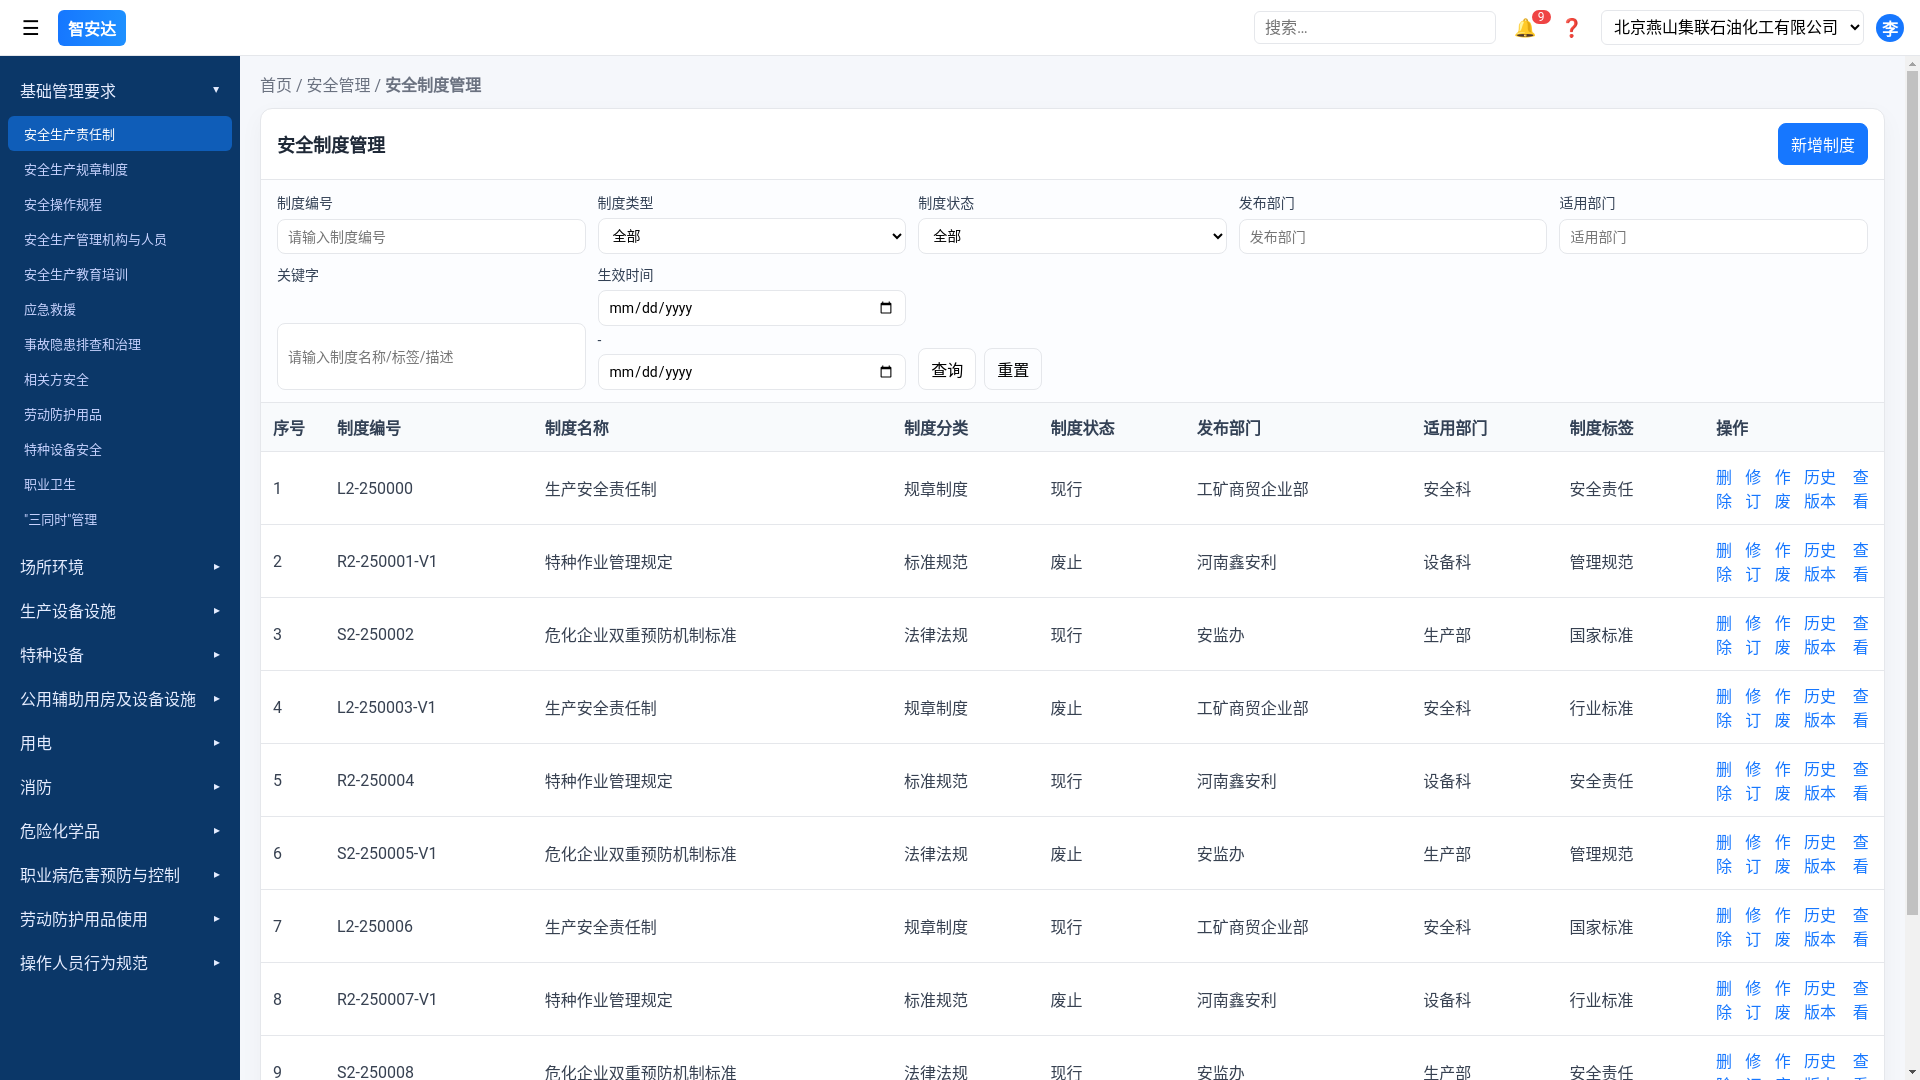Viewport: 1920px width, 1080px height.
Task: Expand 劳动防护用品使用 section
Action: click(x=120, y=919)
